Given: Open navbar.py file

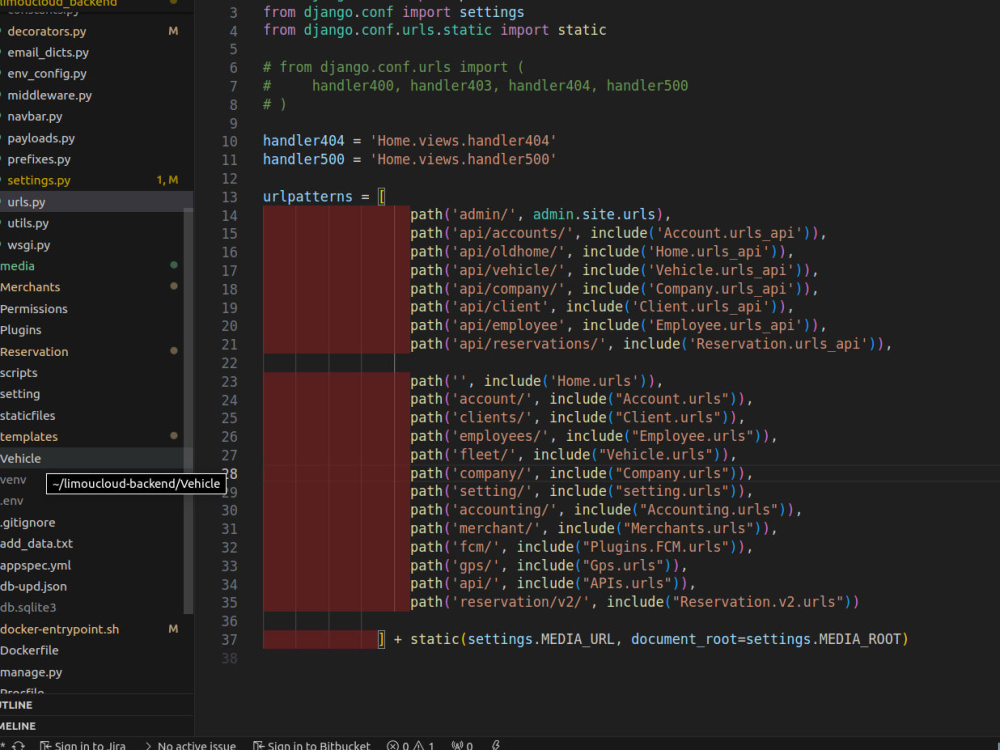Looking at the screenshot, I should (34, 116).
